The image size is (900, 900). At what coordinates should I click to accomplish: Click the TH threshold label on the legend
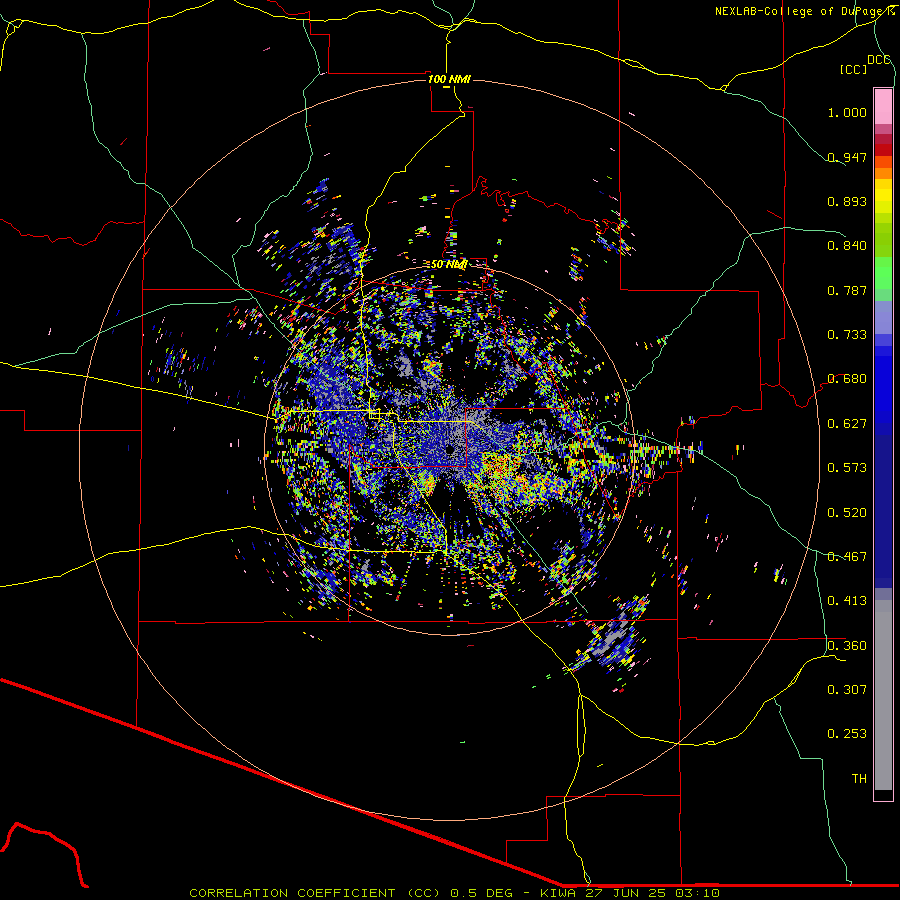tap(859, 779)
